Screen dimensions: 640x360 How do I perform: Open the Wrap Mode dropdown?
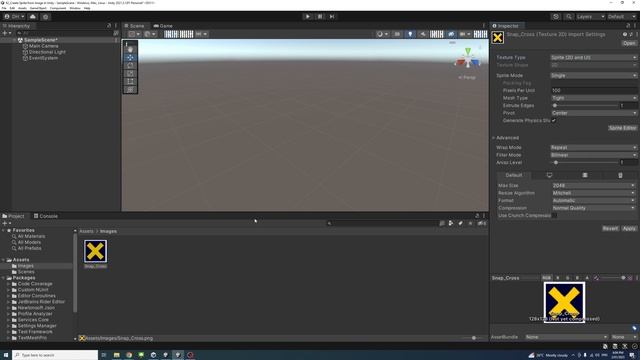pyautogui.click(x=593, y=147)
